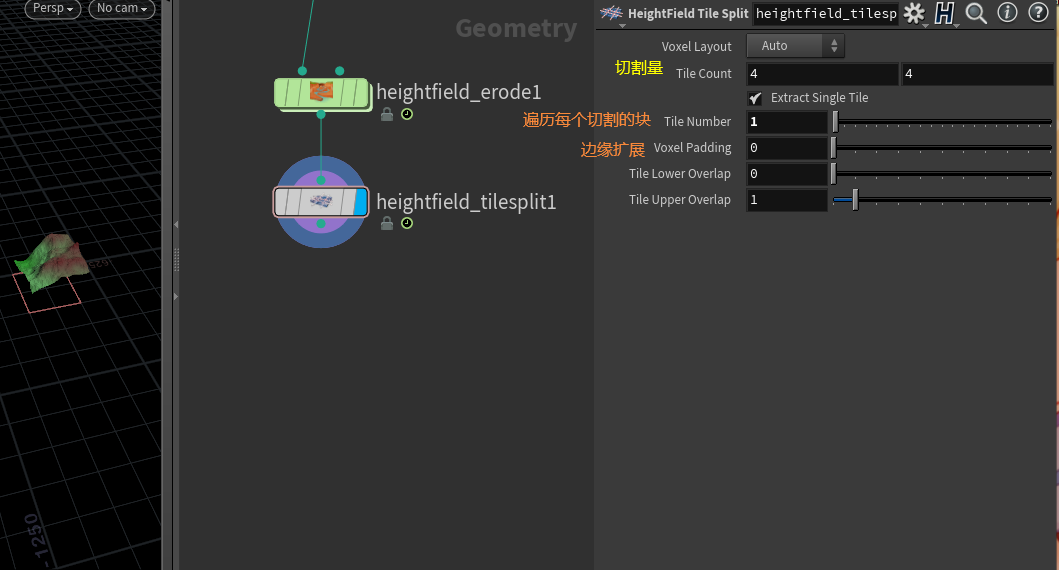Viewport: 1059px width, 570px height.
Task: Open the Persp viewport dropdown
Action: (x=53, y=8)
